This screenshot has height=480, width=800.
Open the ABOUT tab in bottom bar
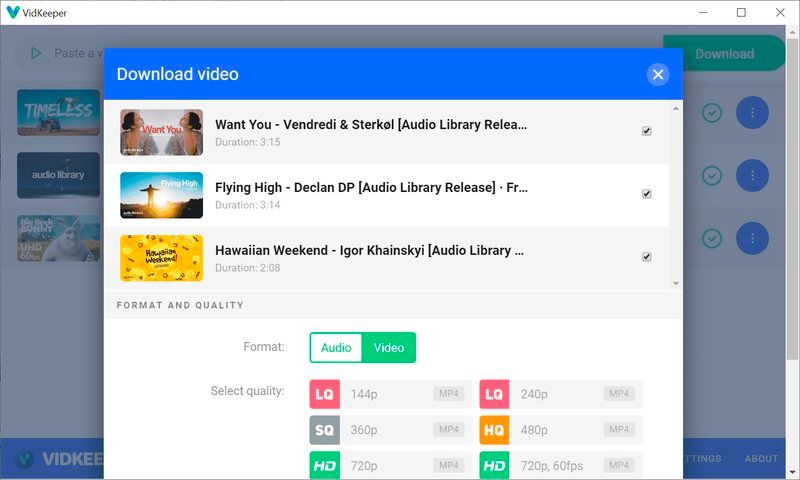pos(761,459)
